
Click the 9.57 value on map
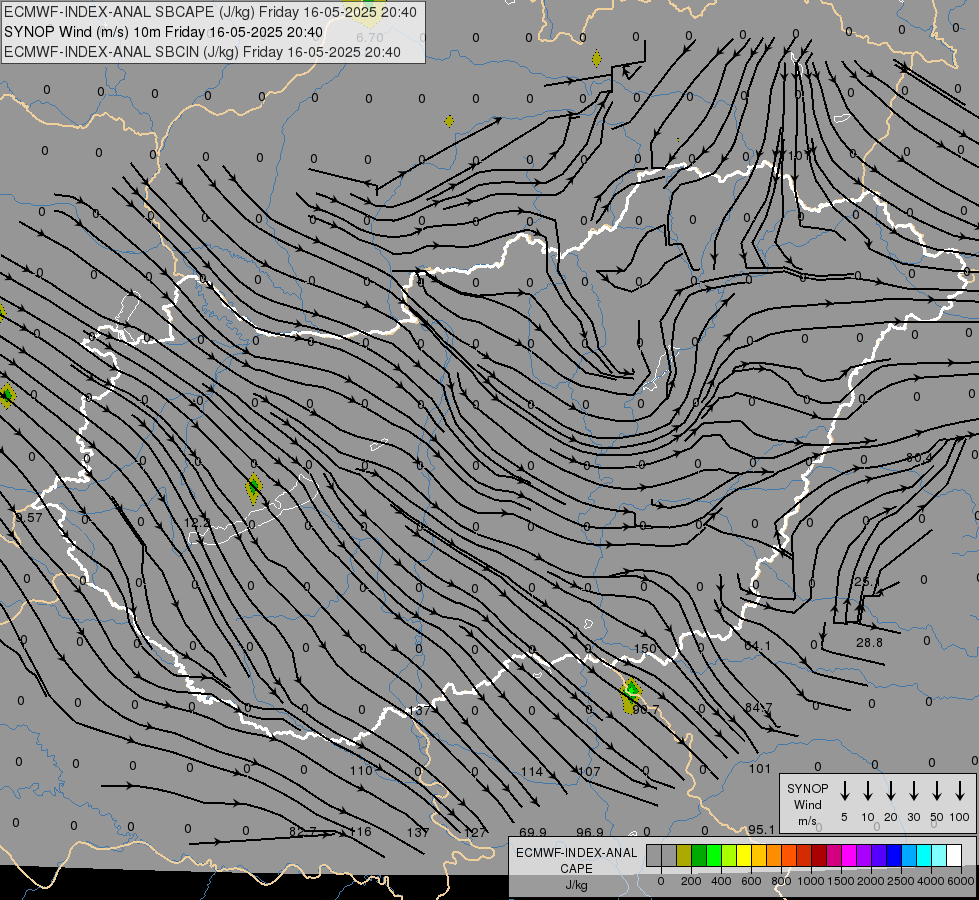pos(29,517)
